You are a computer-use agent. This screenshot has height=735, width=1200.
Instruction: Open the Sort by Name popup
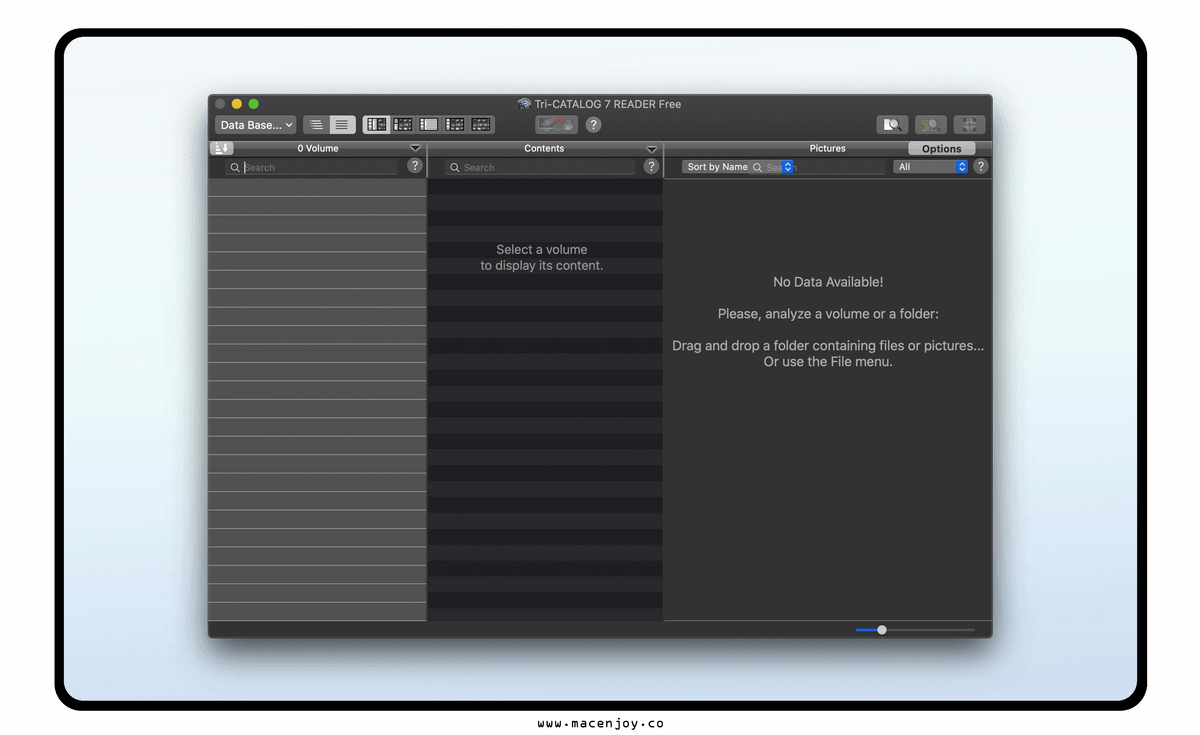(x=738, y=167)
